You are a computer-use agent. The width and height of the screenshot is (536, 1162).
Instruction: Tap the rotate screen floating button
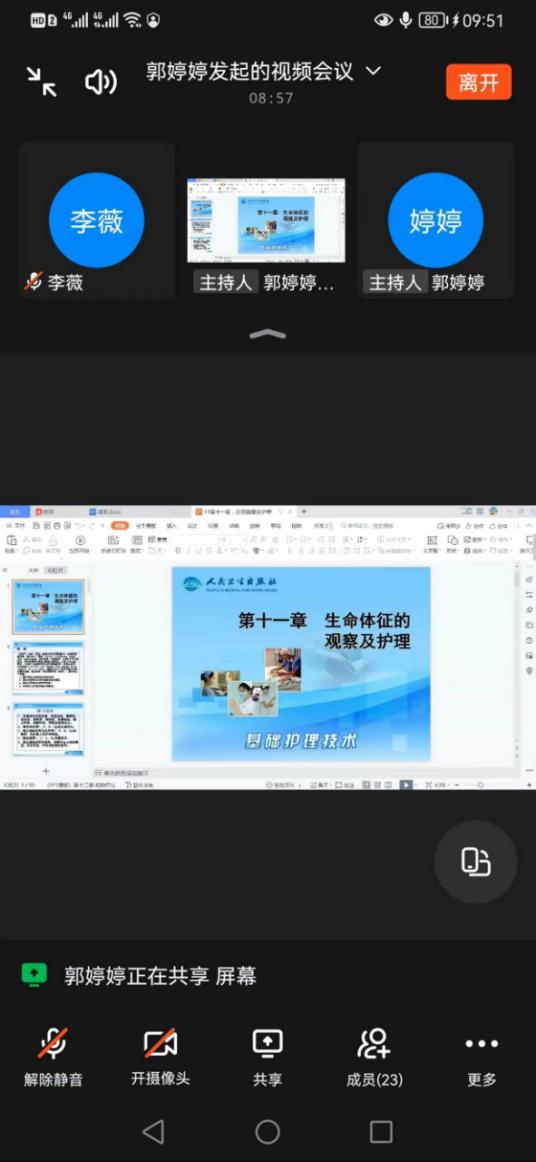(x=475, y=862)
